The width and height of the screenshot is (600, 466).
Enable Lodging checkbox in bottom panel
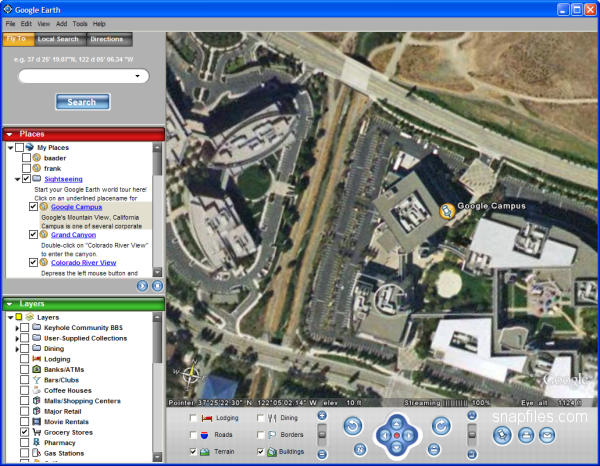(194, 418)
